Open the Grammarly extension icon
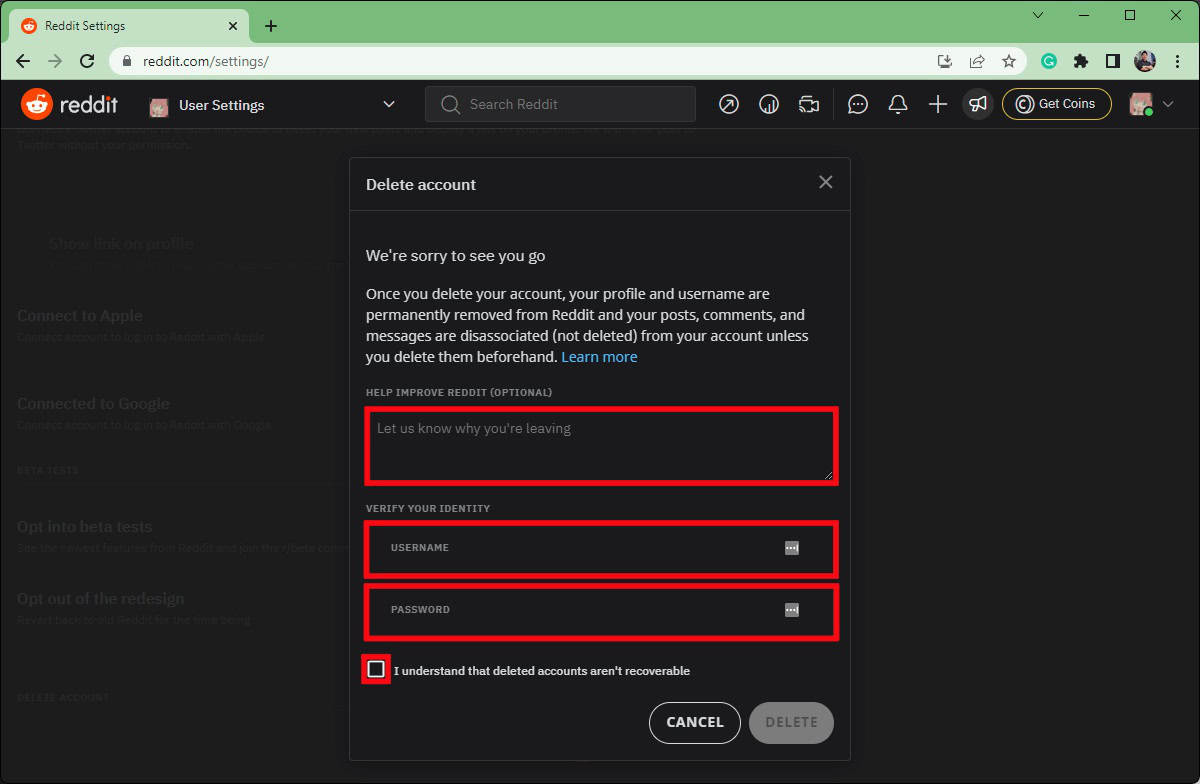 tap(1049, 61)
